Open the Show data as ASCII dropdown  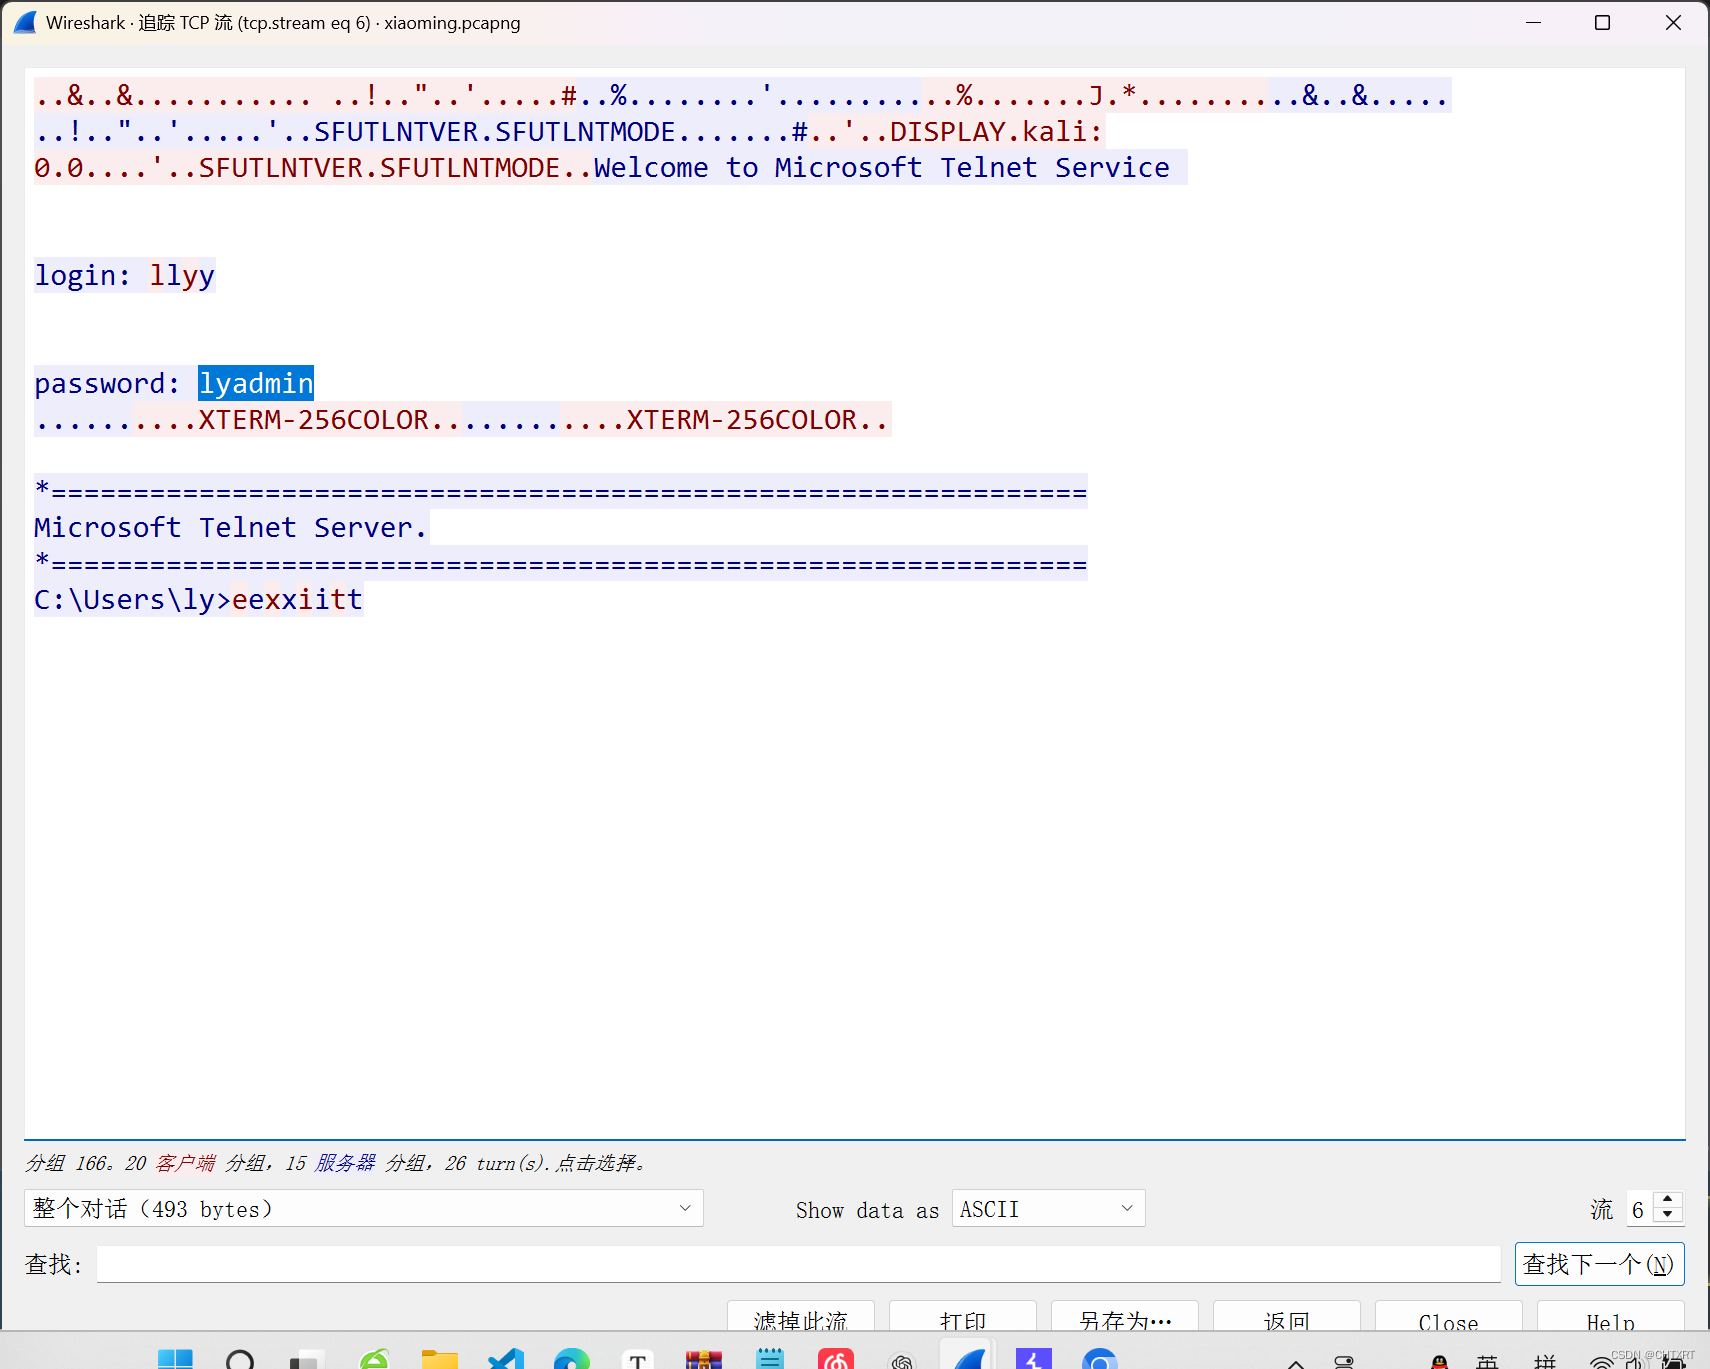(1048, 1208)
